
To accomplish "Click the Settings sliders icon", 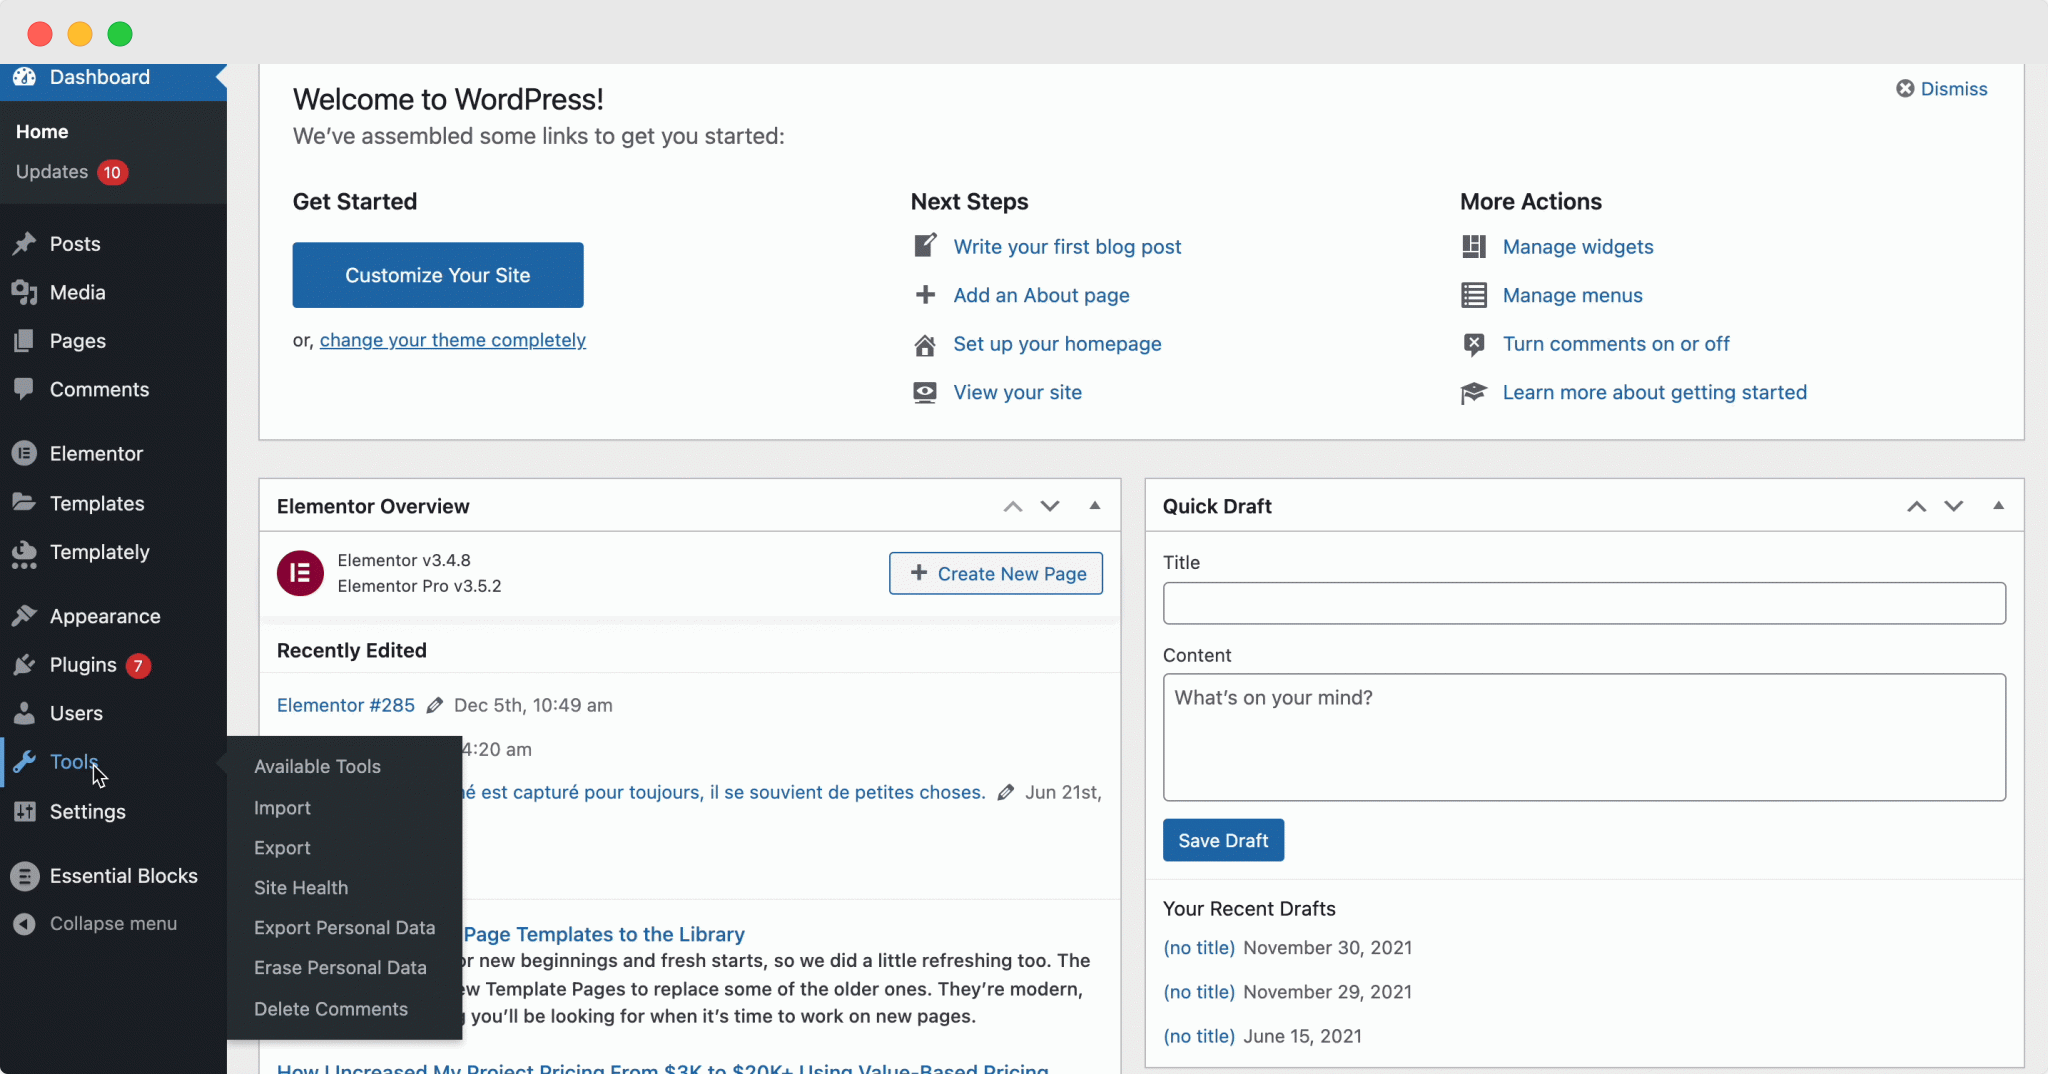I will (x=24, y=811).
